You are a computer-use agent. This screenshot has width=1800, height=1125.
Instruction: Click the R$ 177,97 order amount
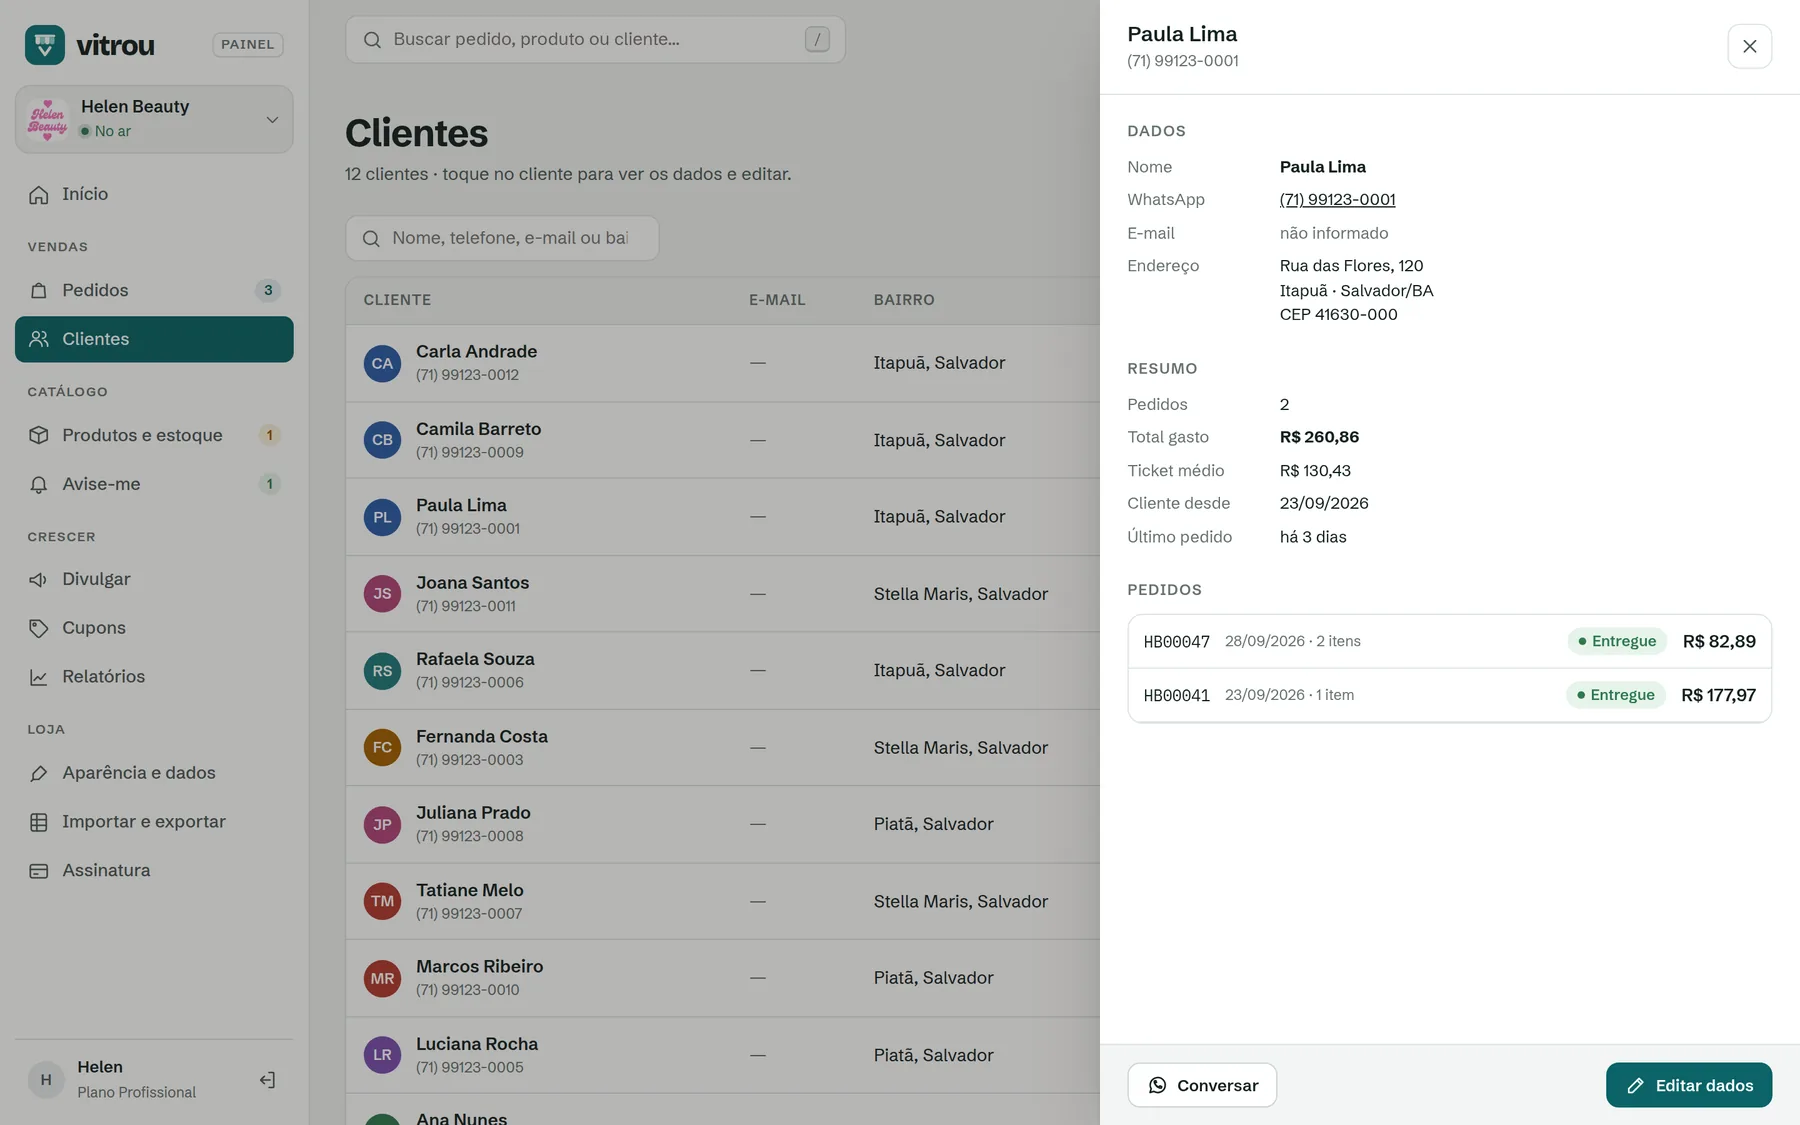pyautogui.click(x=1718, y=695)
